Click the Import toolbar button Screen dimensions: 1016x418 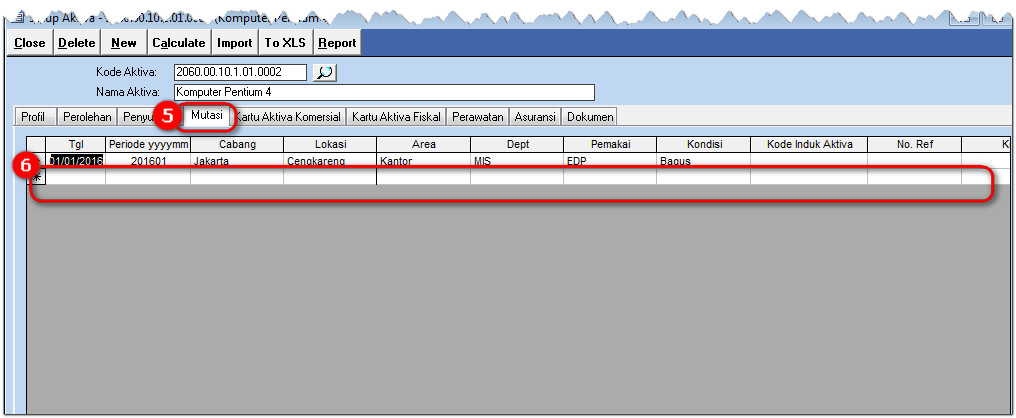[x=235, y=43]
